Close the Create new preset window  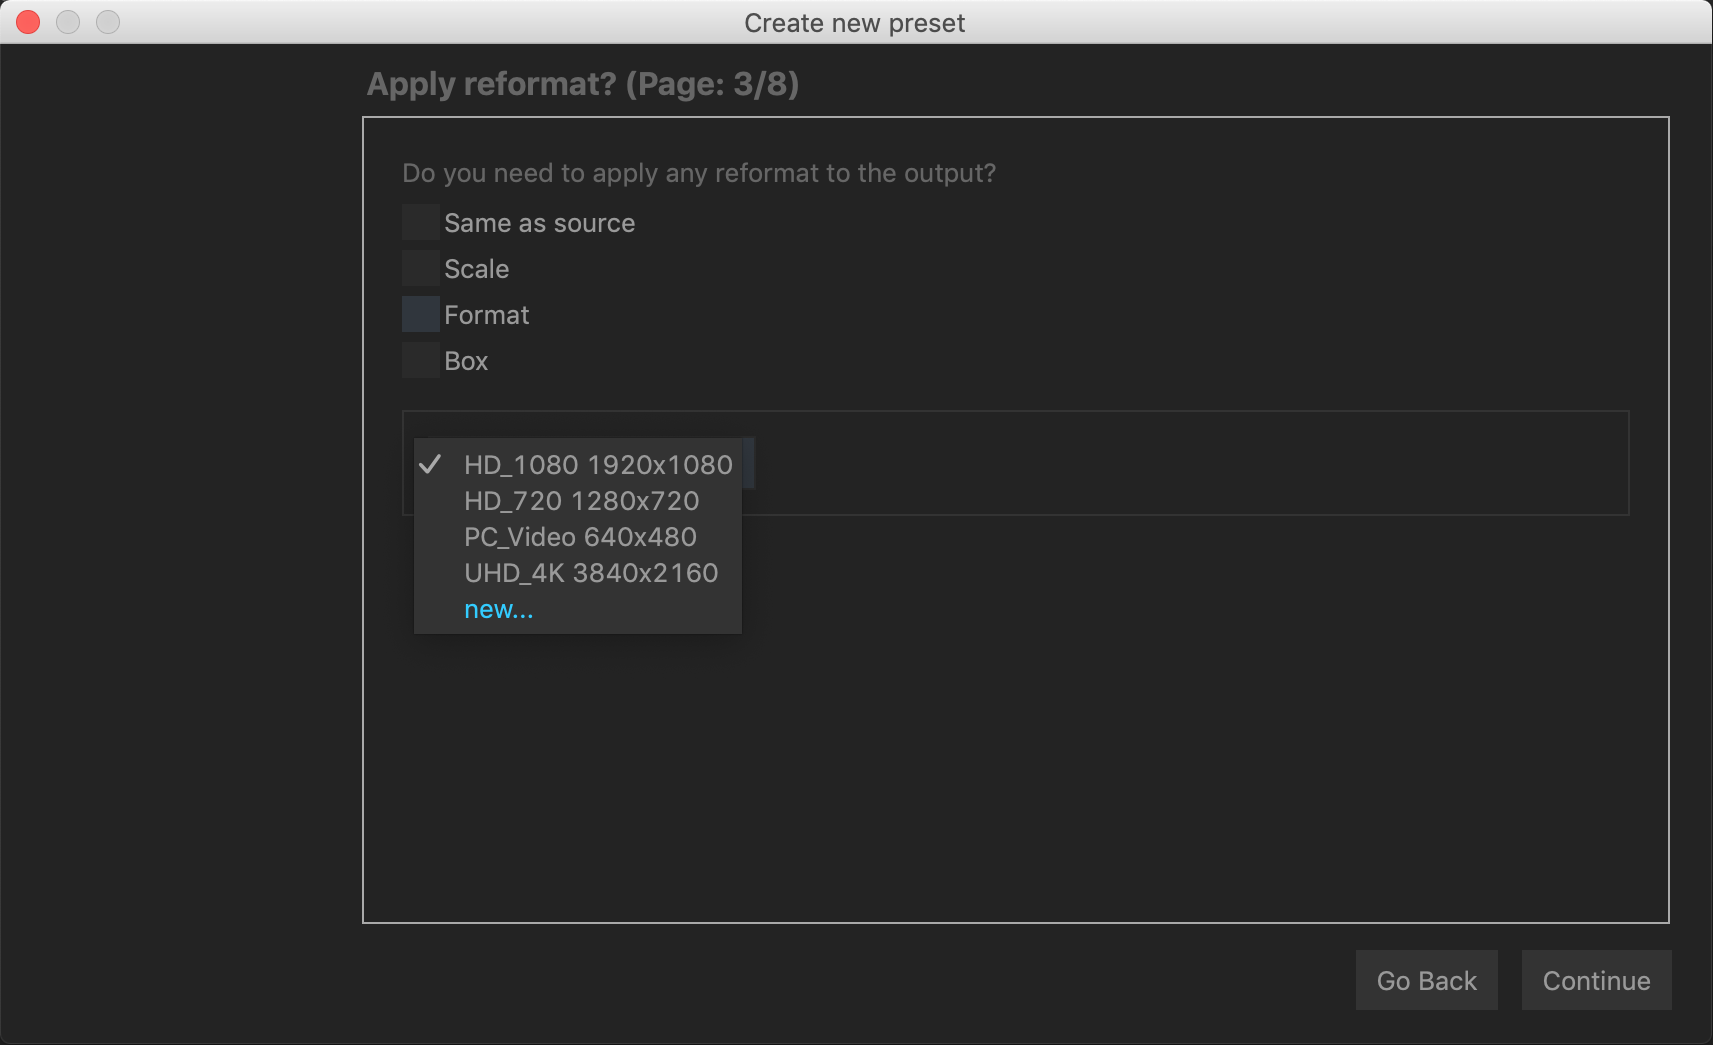tap(28, 22)
